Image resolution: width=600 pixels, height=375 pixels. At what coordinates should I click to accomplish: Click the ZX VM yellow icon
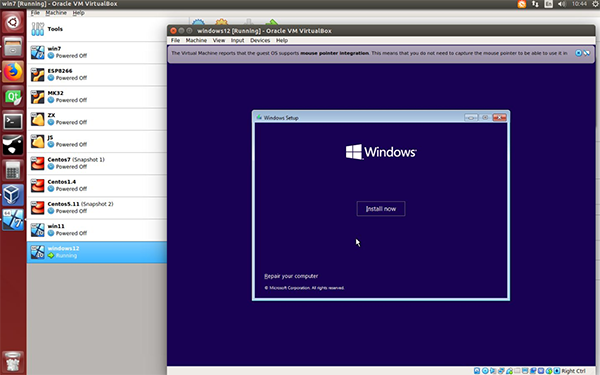(x=38, y=119)
